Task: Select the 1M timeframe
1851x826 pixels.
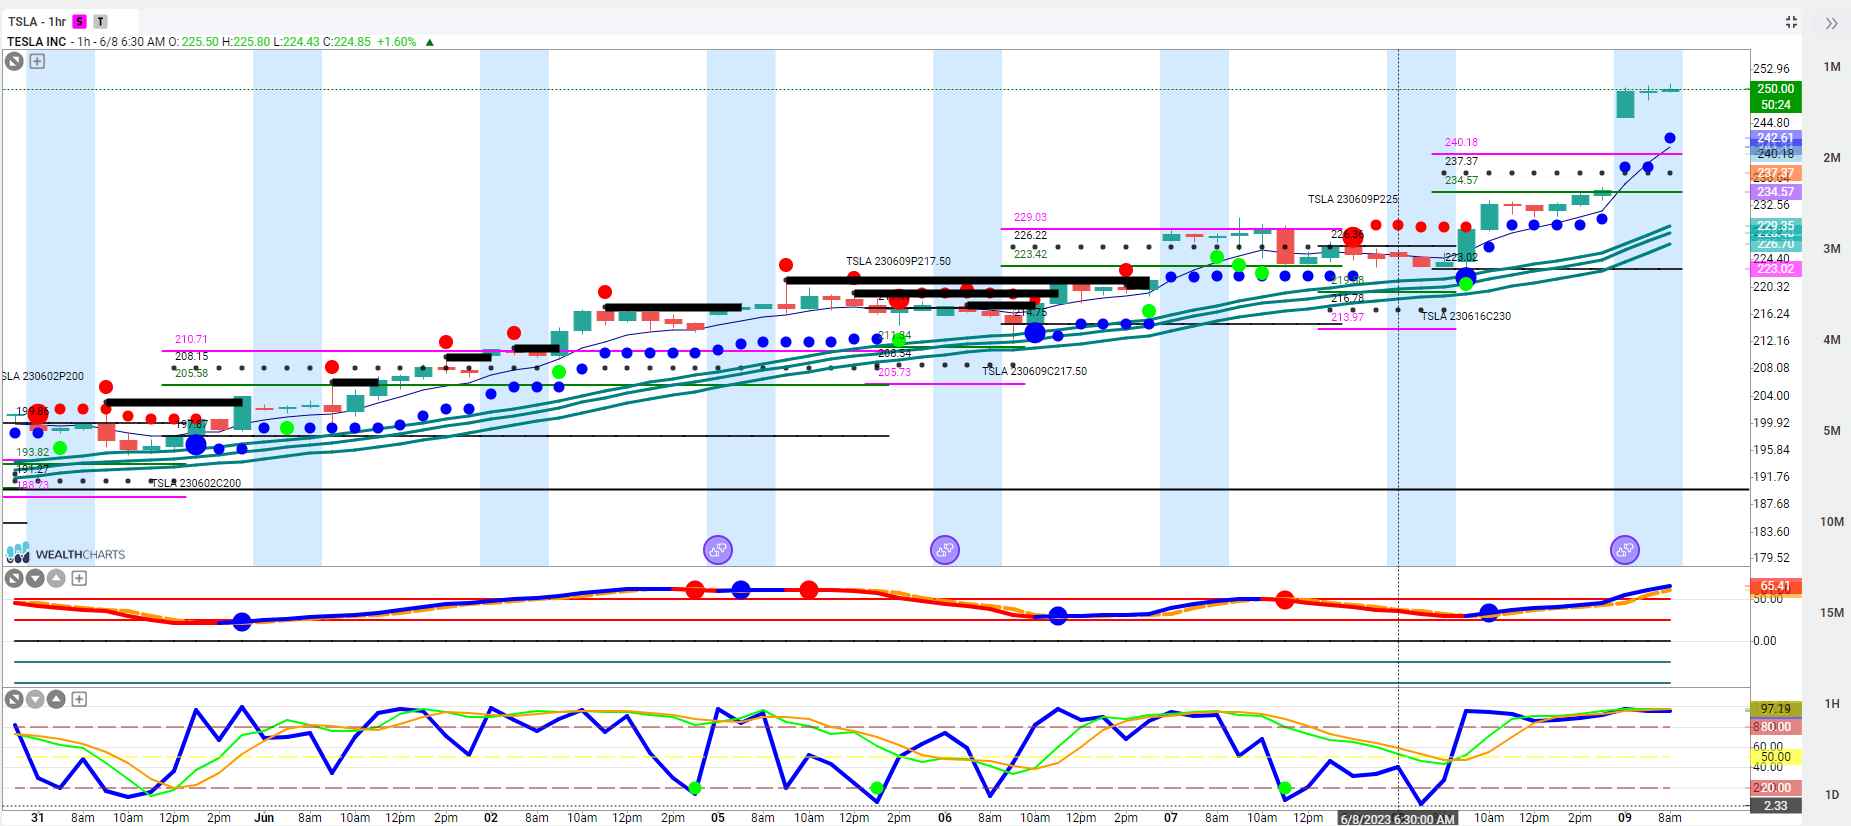Action: coord(1831,67)
